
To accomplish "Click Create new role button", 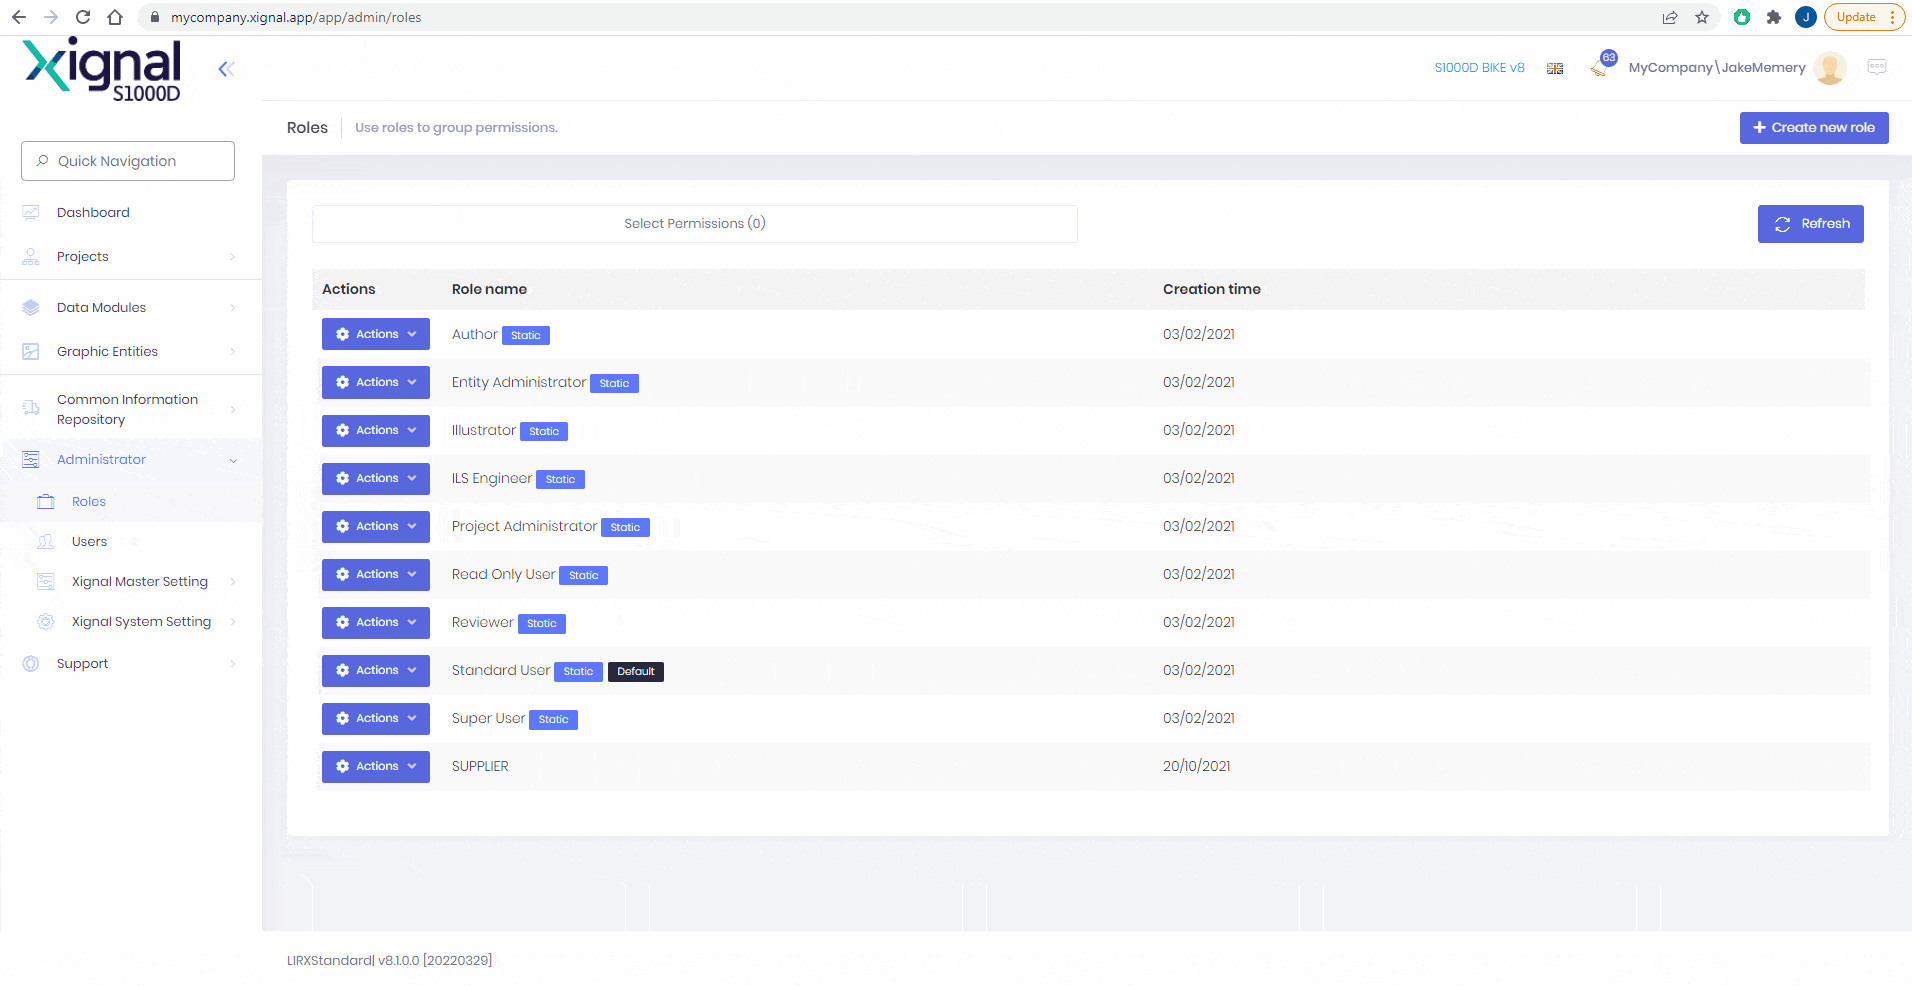I will click(x=1813, y=128).
